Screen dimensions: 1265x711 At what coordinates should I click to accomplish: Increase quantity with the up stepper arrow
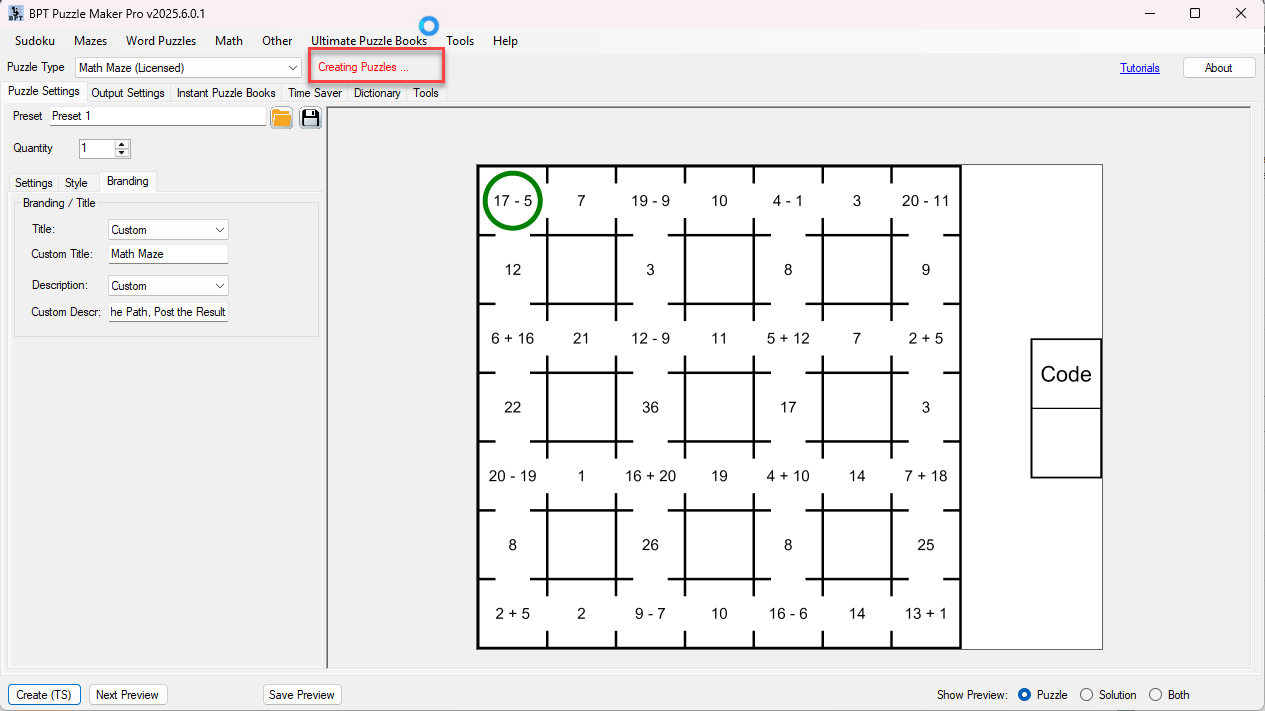coord(122,144)
